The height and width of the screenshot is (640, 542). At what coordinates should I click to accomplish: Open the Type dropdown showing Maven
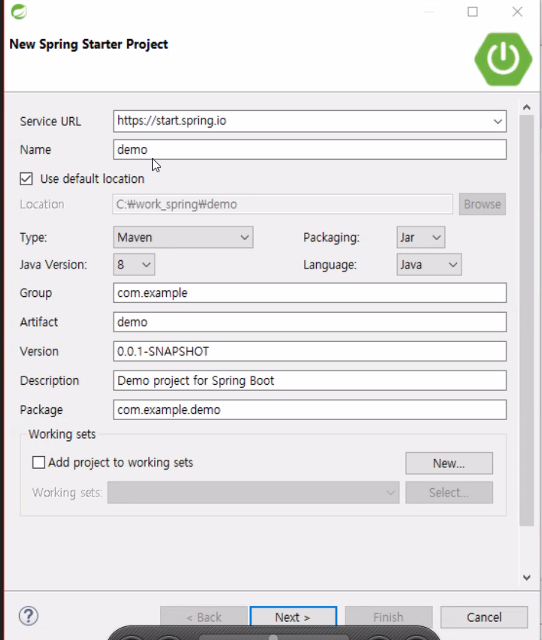click(183, 237)
